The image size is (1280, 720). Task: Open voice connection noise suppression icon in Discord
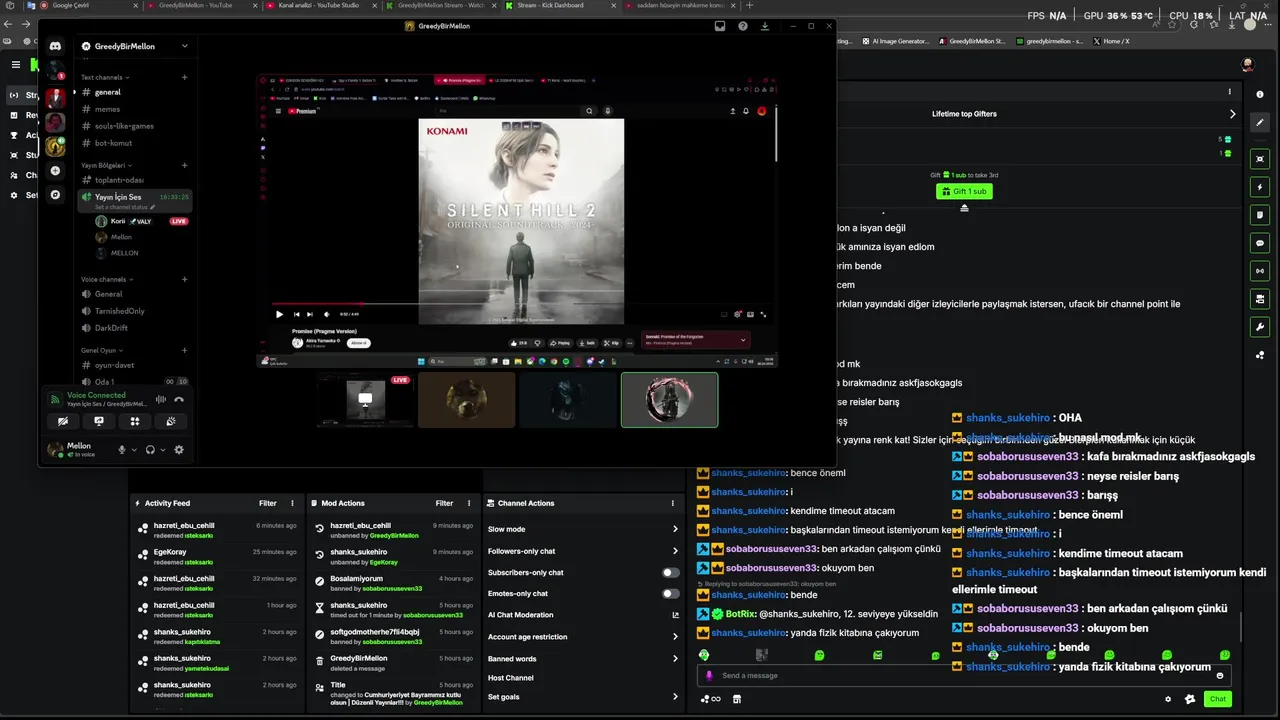(161, 399)
